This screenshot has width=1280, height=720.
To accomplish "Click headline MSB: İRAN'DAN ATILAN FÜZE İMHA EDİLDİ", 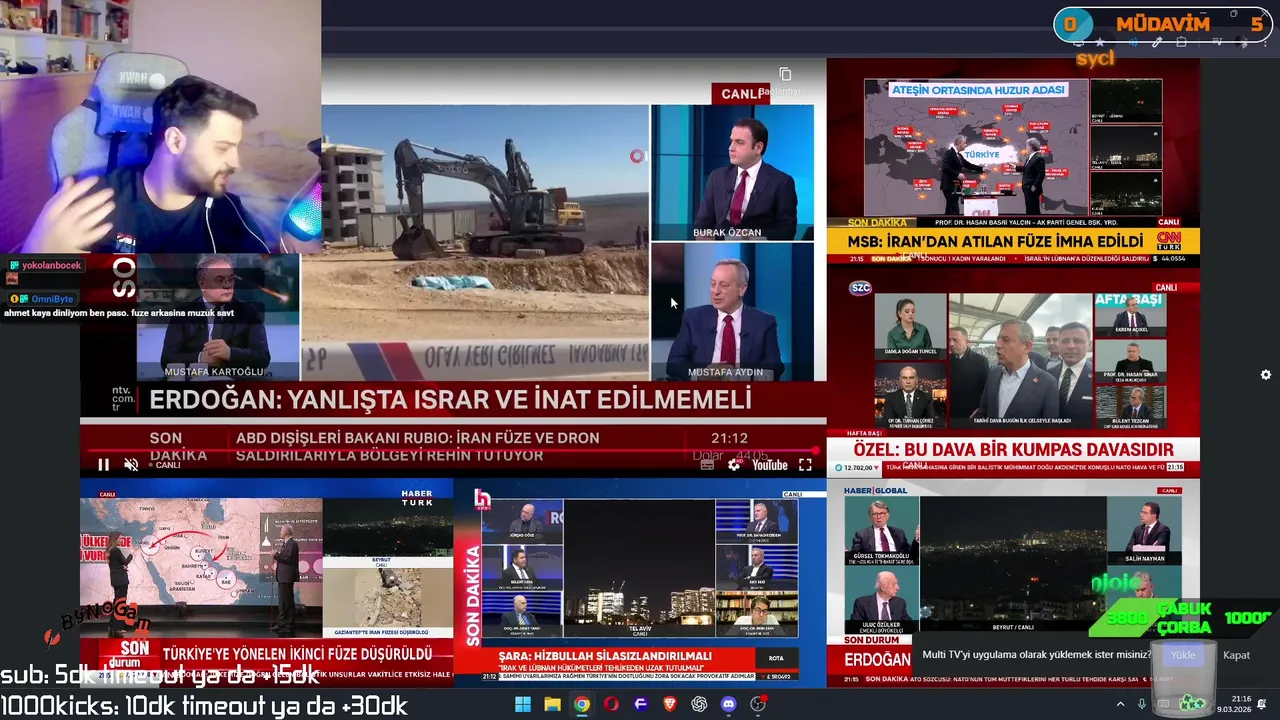I will point(995,242).
